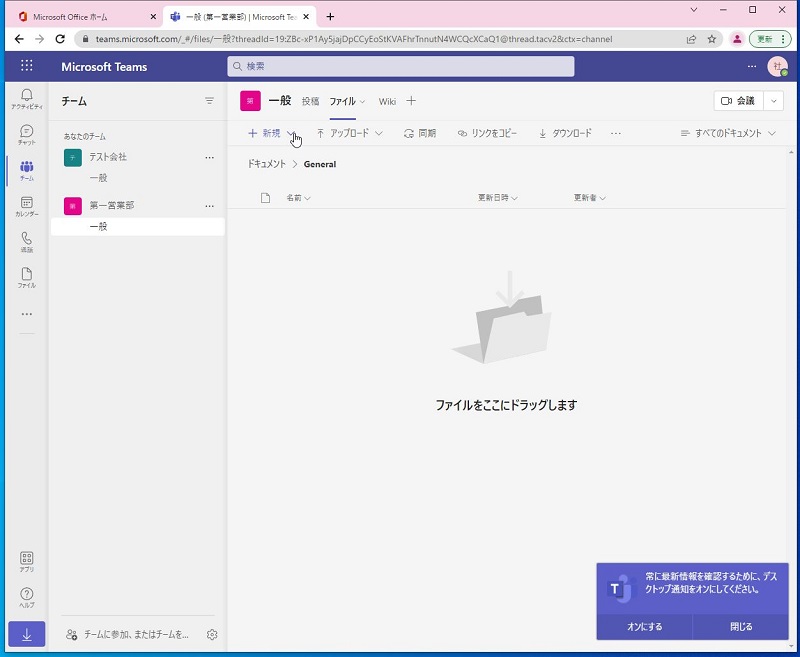This screenshot has height=657, width=800.
Task: Open the Chrome profile icon
Action: click(737, 39)
